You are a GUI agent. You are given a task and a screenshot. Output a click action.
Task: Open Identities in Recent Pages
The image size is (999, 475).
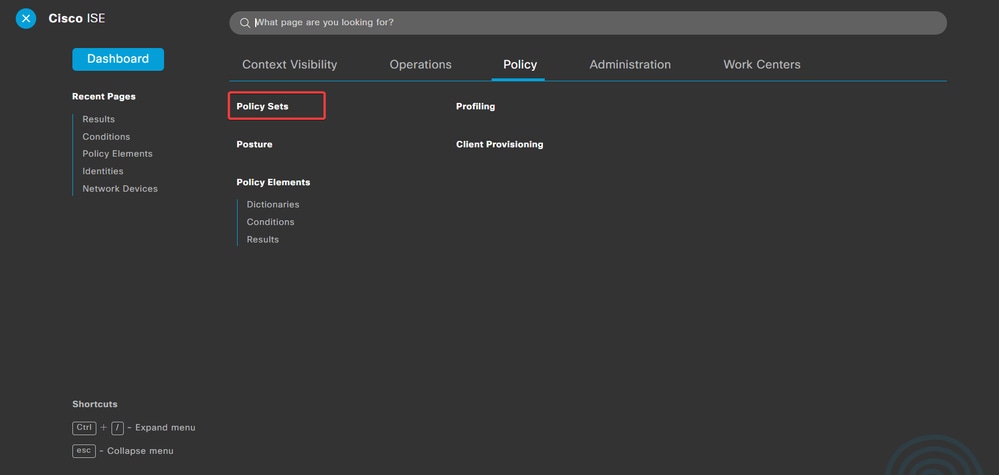(x=103, y=171)
